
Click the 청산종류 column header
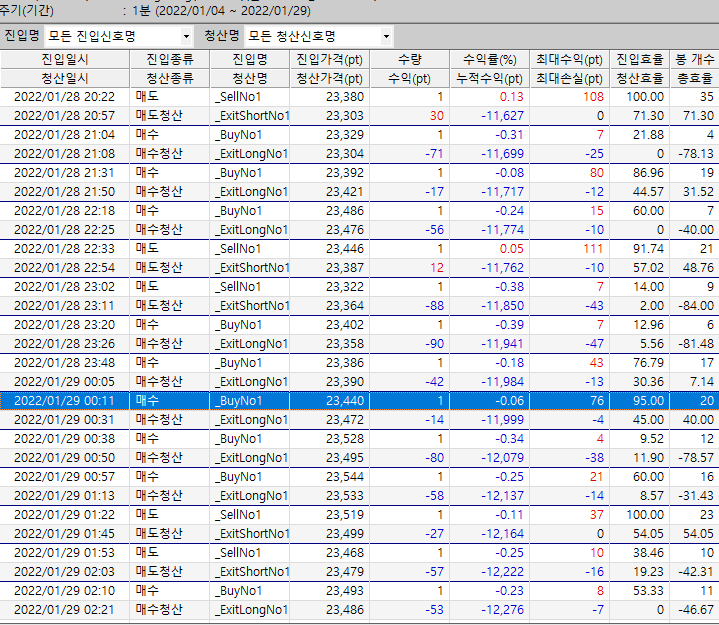coord(169,78)
